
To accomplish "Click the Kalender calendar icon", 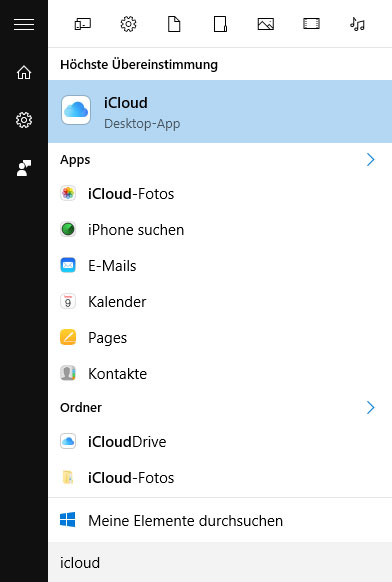I will pos(68,301).
